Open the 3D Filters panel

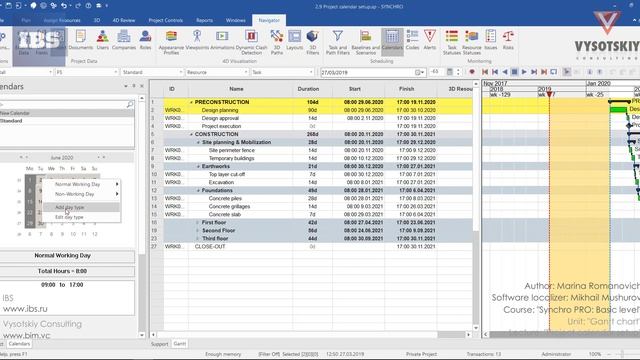(x=312, y=42)
